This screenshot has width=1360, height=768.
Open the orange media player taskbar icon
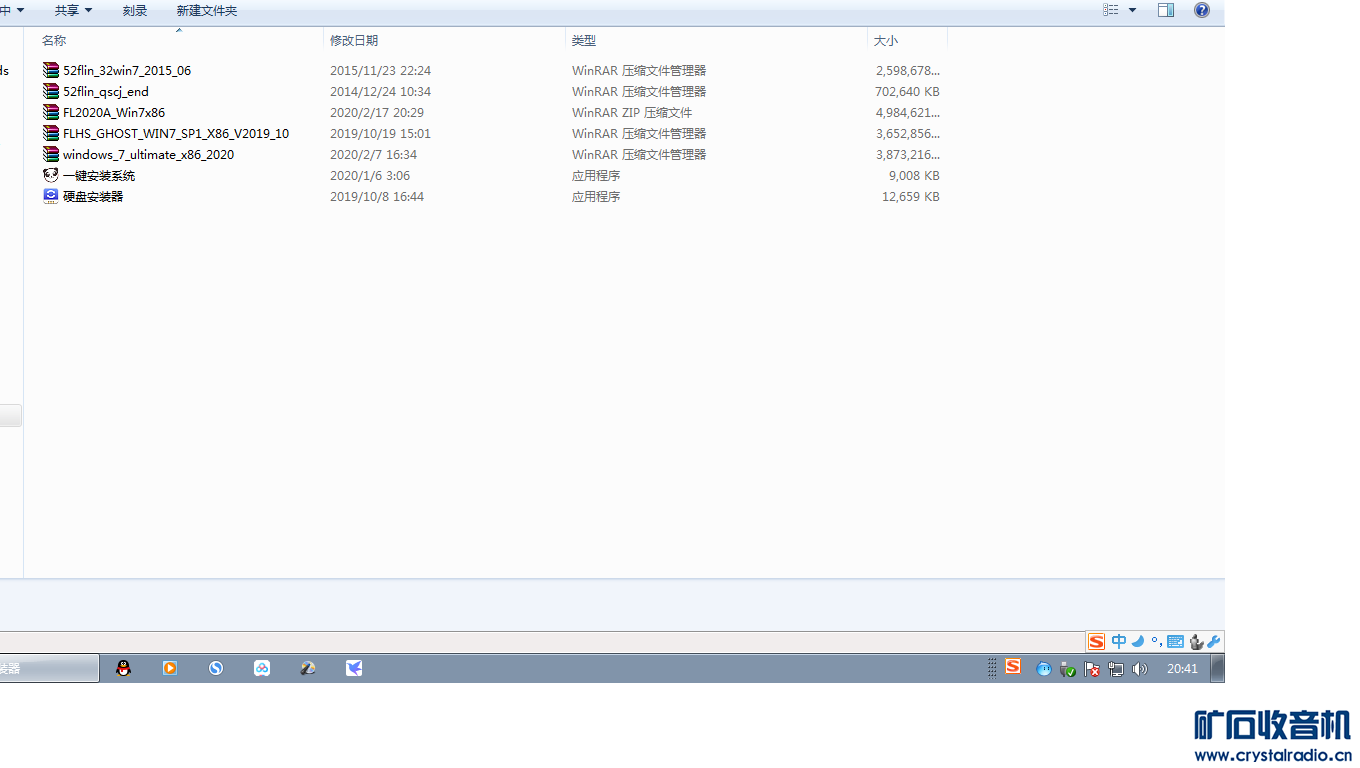click(x=170, y=668)
